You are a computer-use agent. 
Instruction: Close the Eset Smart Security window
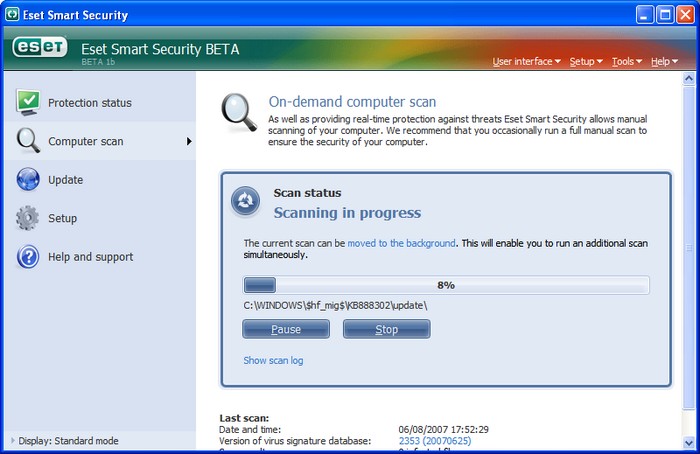(685, 15)
